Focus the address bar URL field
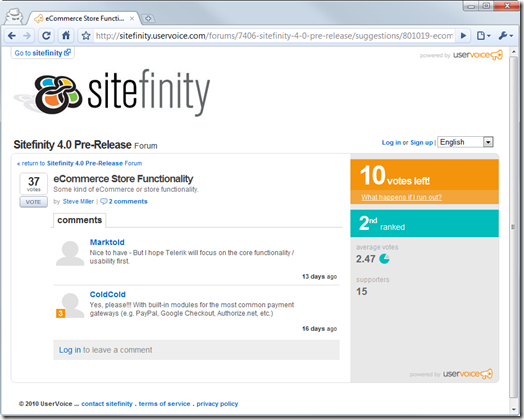This screenshot has height=420, width=524. coord(274,36)
